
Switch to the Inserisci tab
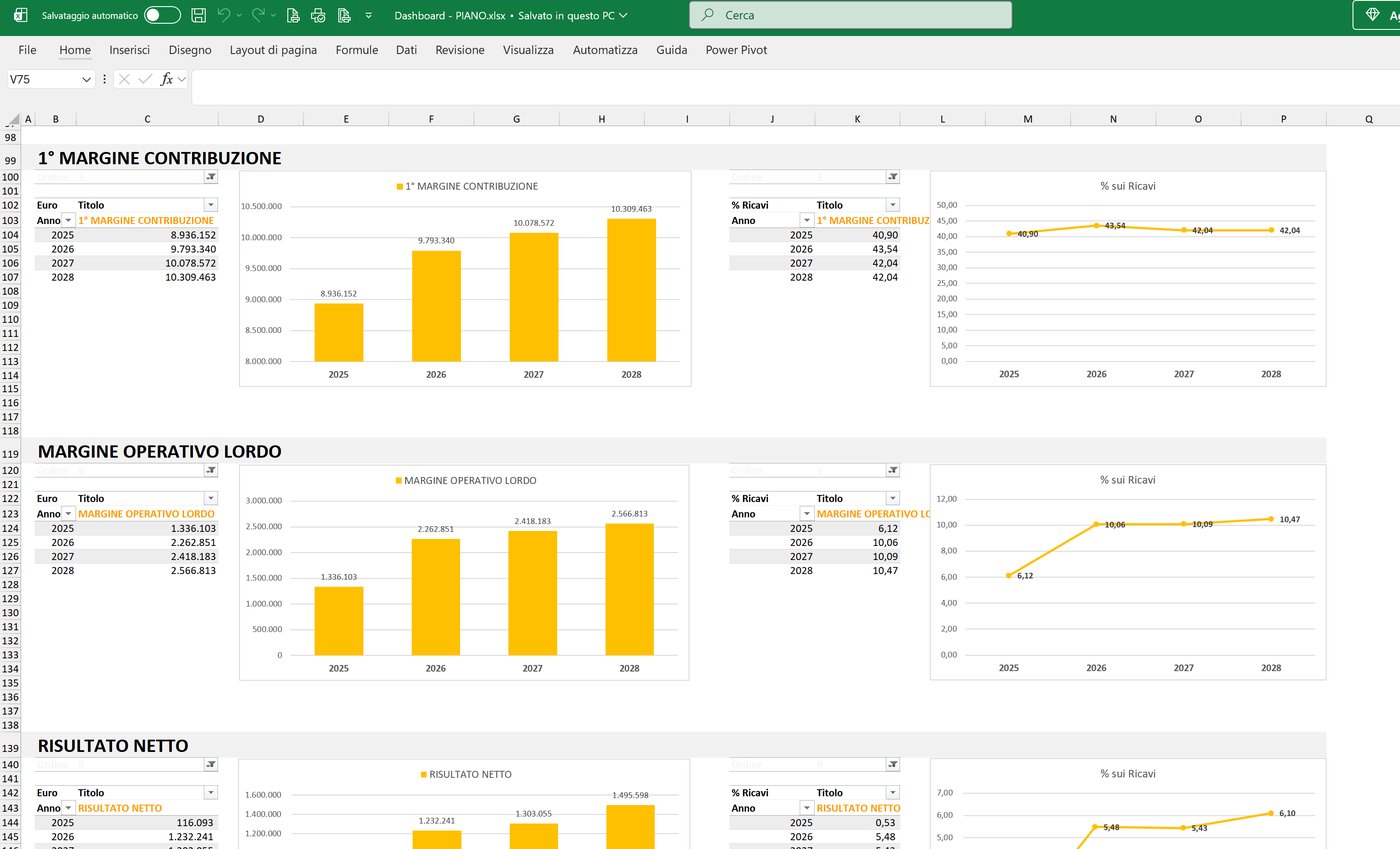[130, 50]
